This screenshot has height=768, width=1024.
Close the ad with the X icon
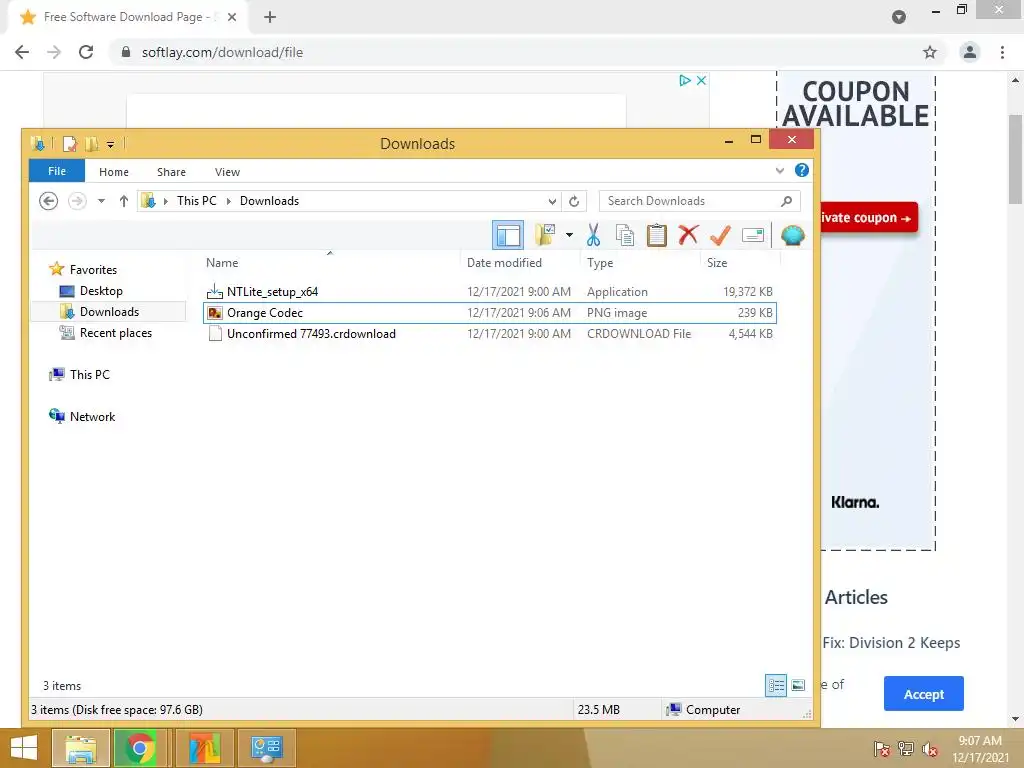click(x=701, y=80)
